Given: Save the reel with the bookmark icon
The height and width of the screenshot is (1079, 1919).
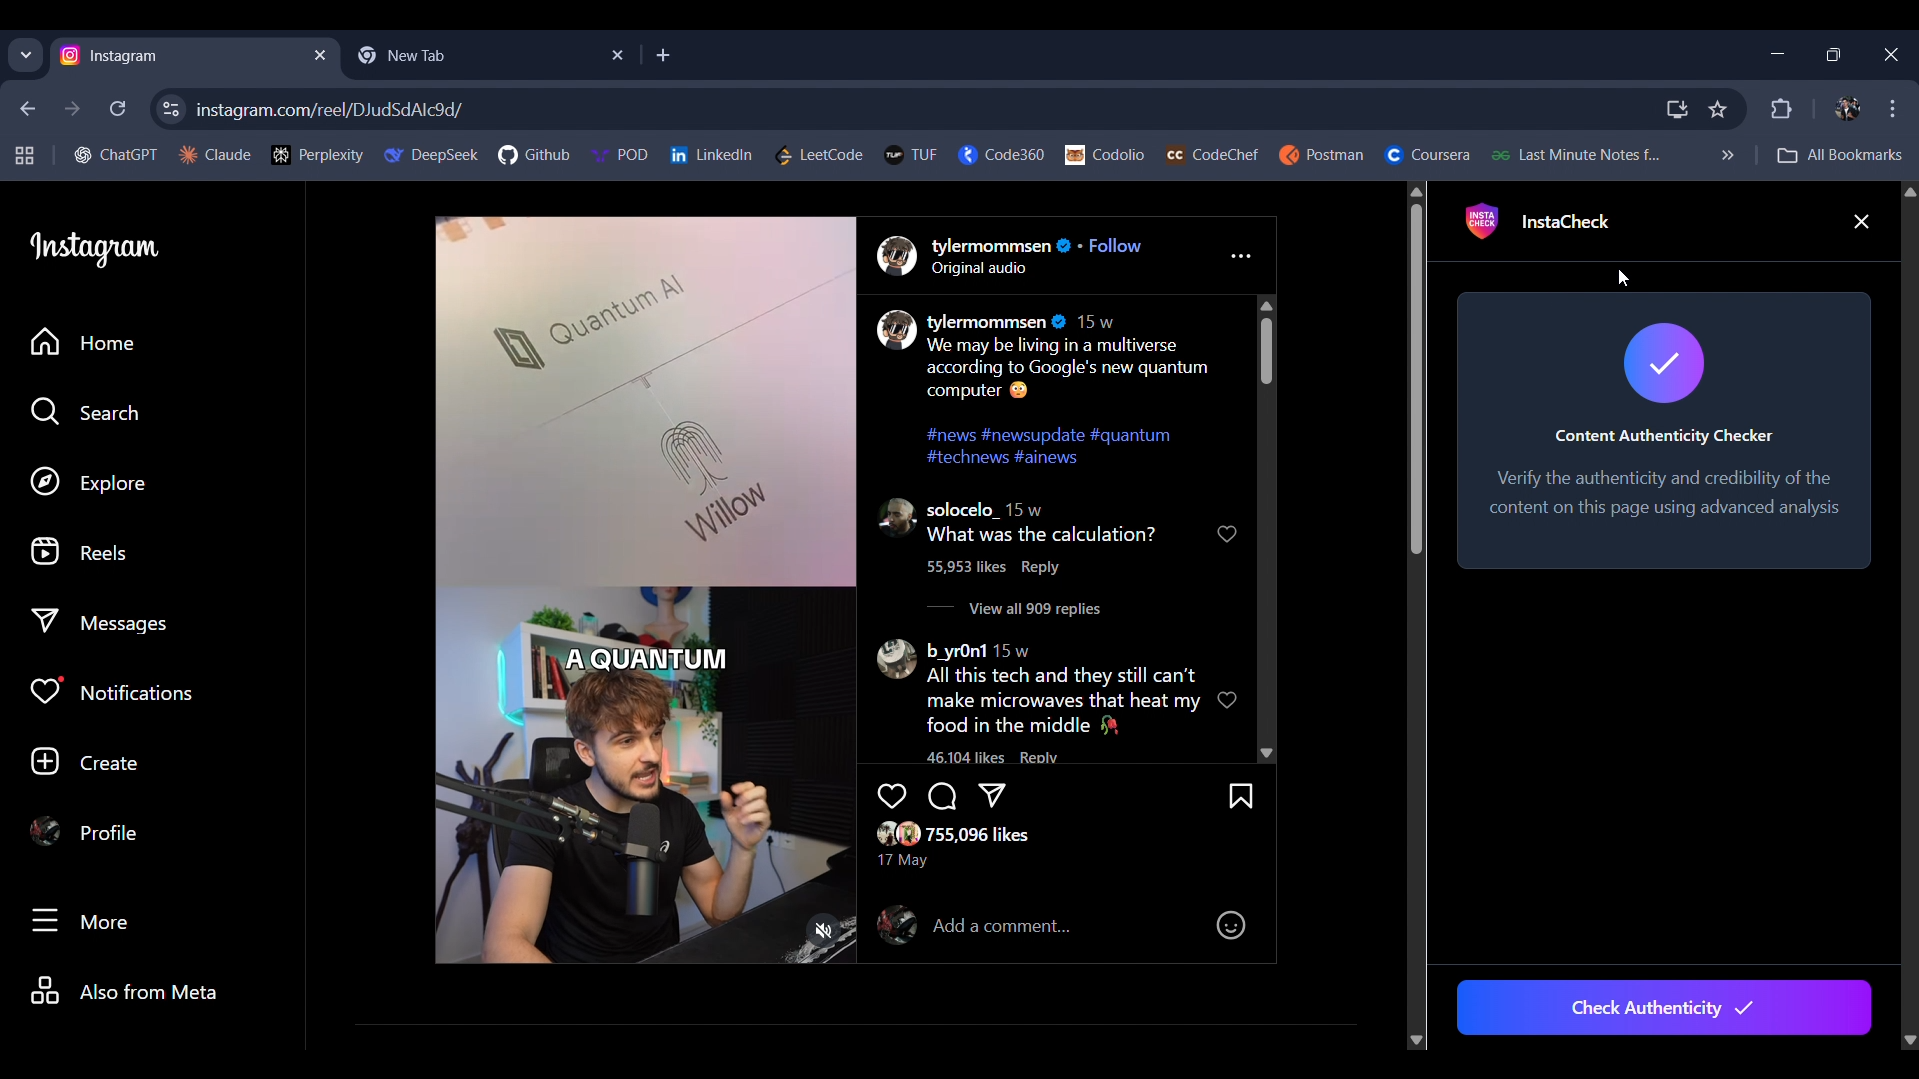Looking at the screenshot, I should (x=1241, y=796).
